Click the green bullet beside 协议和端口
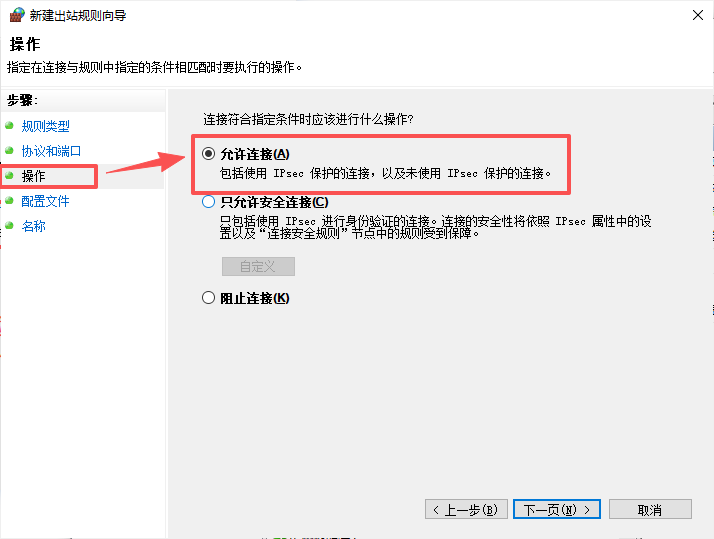 click(9, 150)
